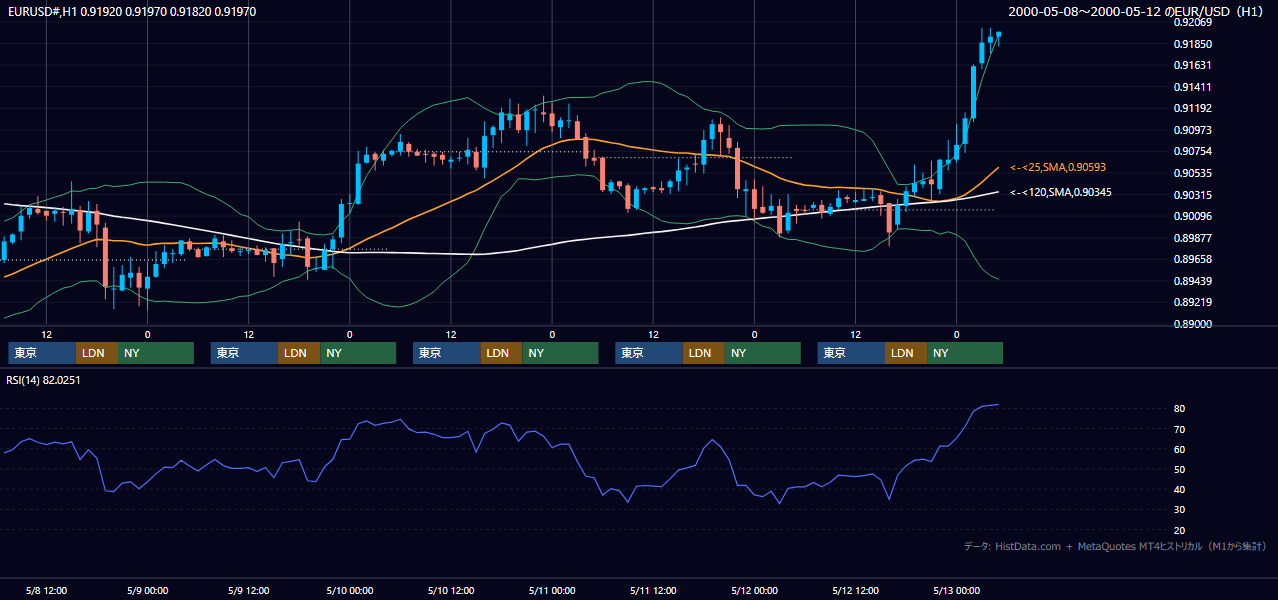1278x600 pixels.
Task: Click price axis value 0.90754
Action: (1193, 151)
